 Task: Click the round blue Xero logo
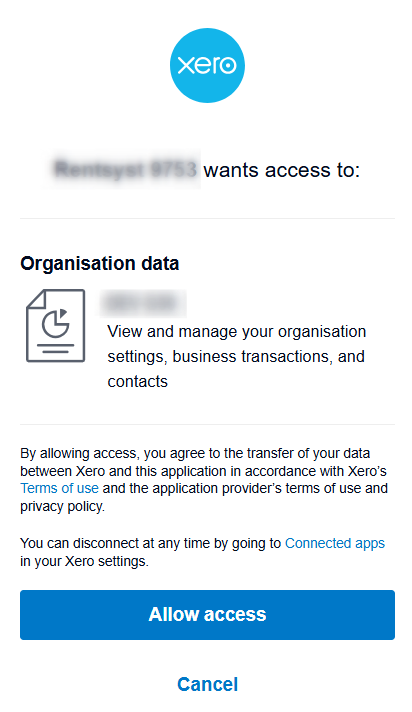pyautogui.click(x=207, y=65)
